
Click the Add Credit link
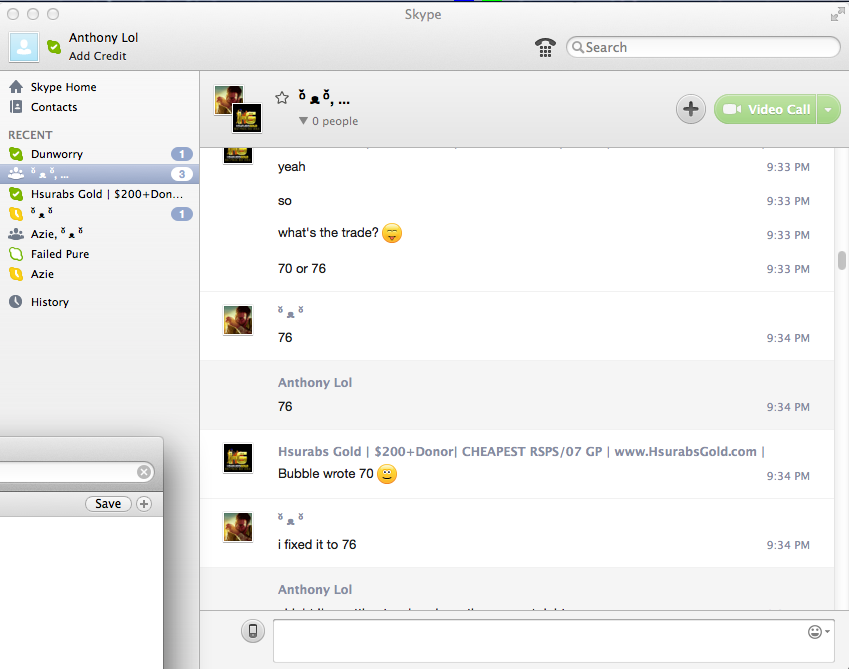[x=97, y=56]
